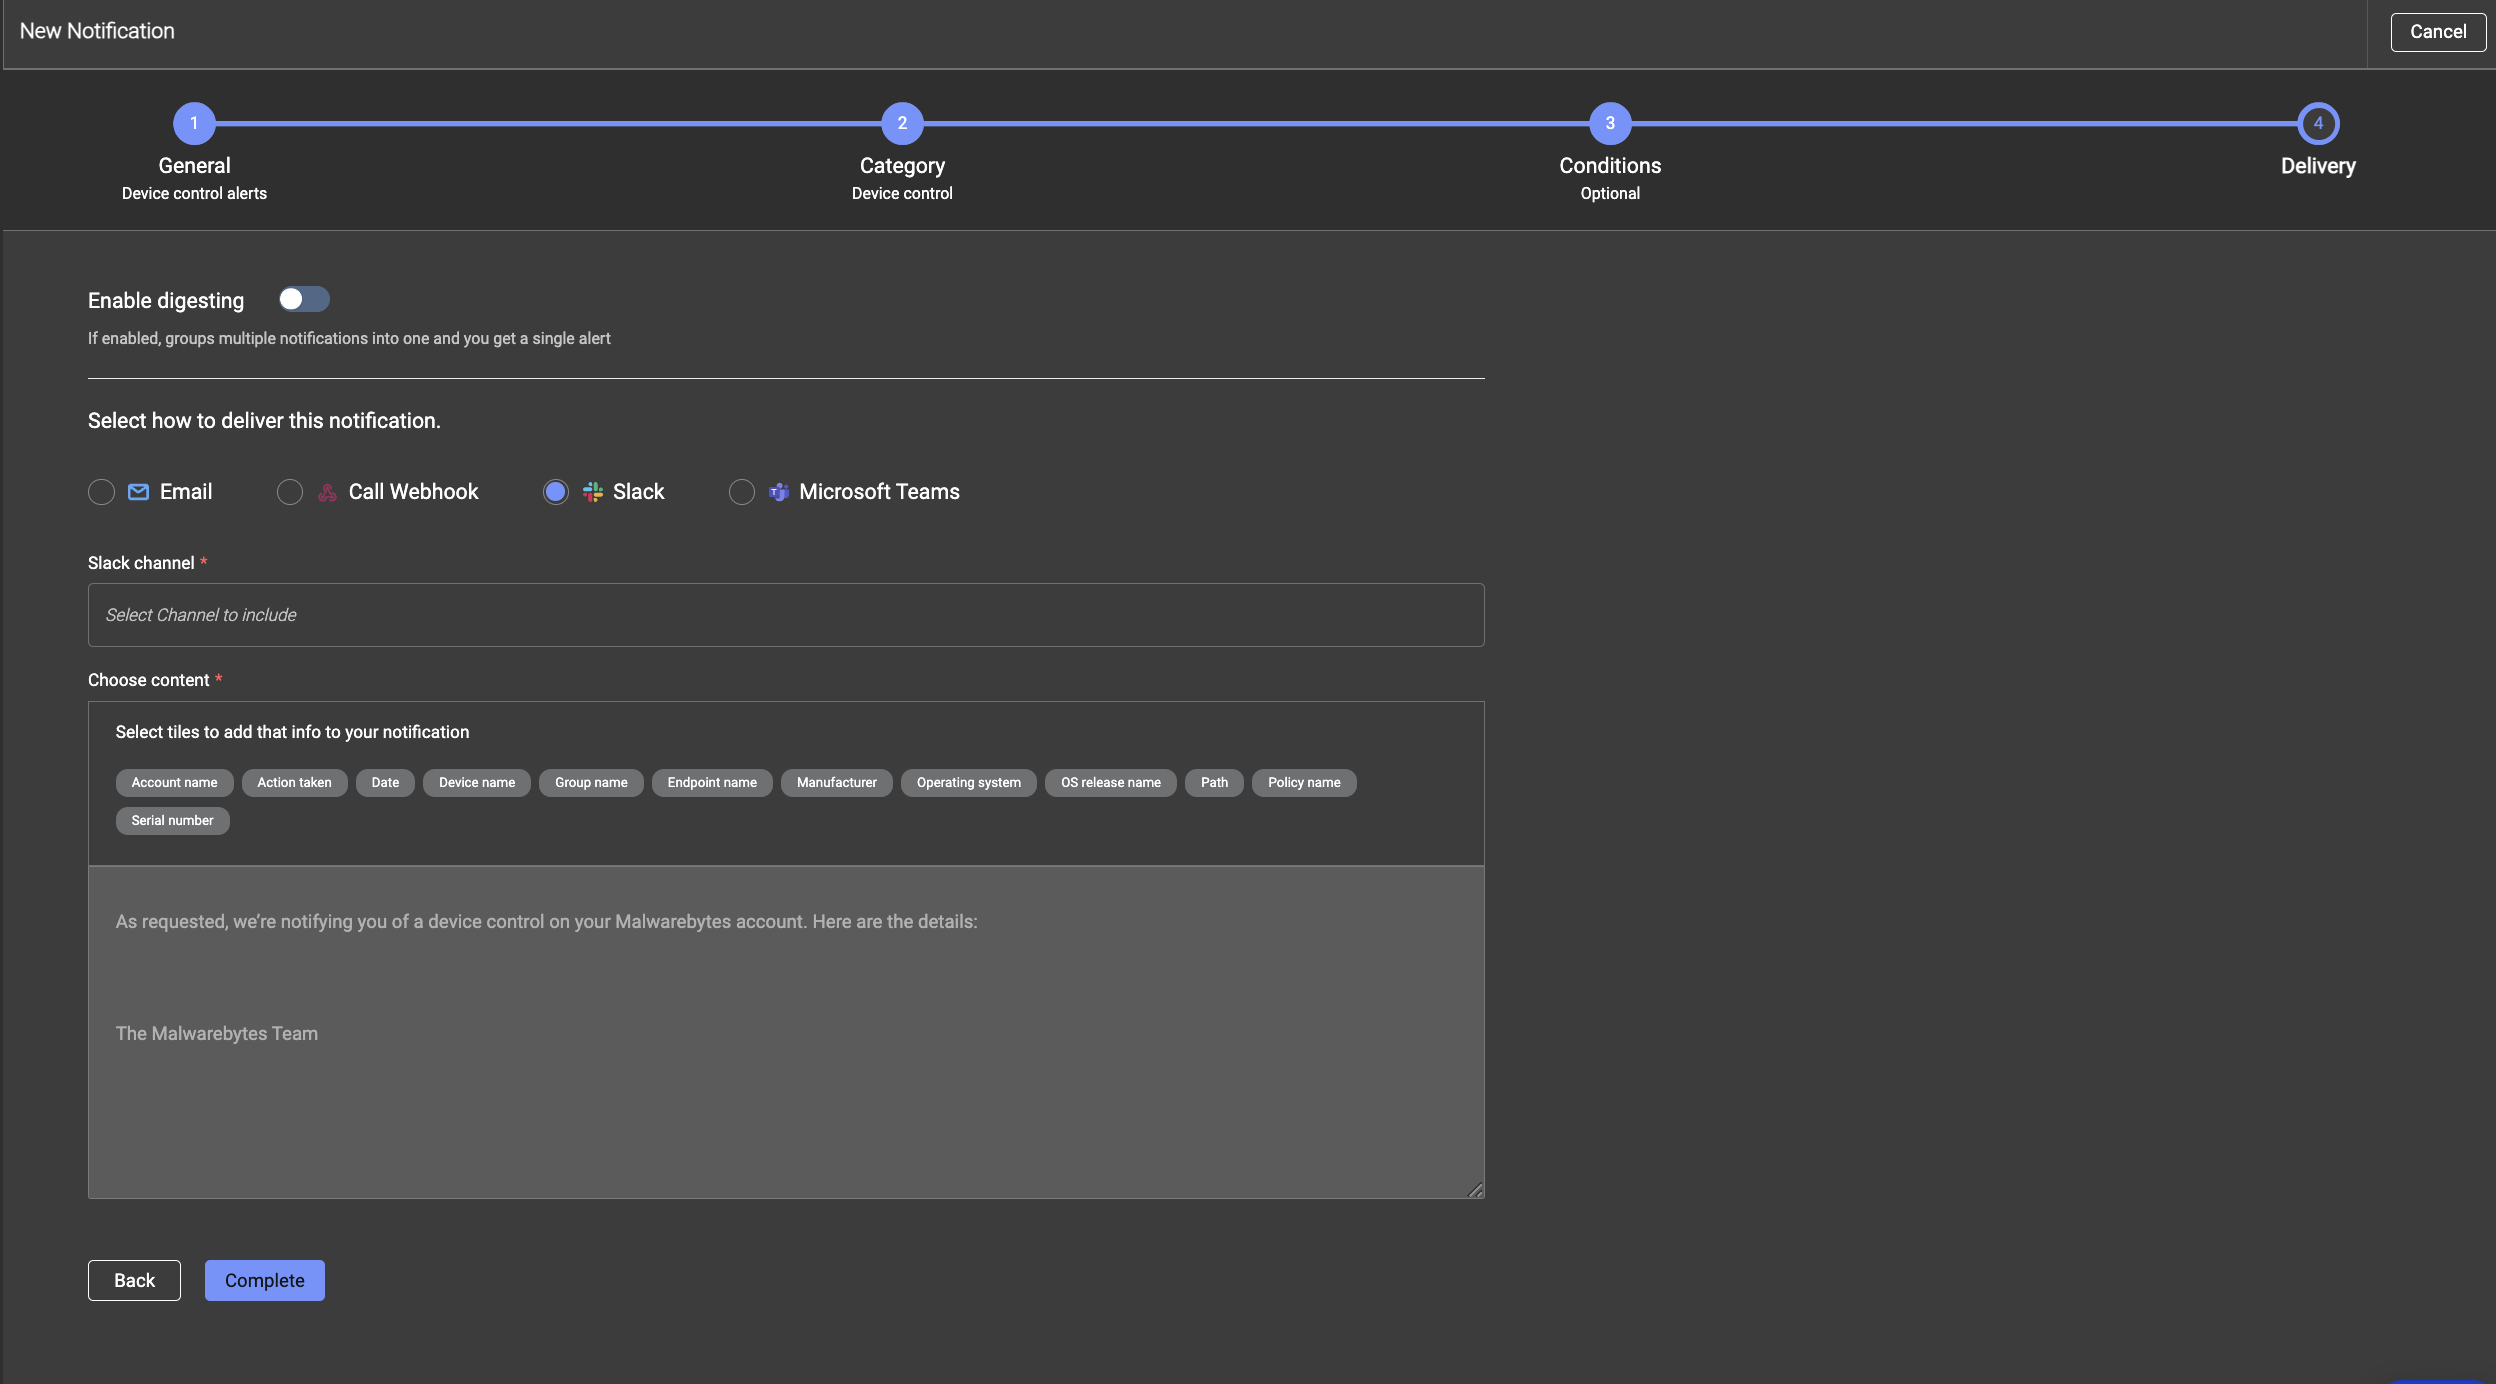
Task: Click inside the notification message text area
Action: [786, 1030]
